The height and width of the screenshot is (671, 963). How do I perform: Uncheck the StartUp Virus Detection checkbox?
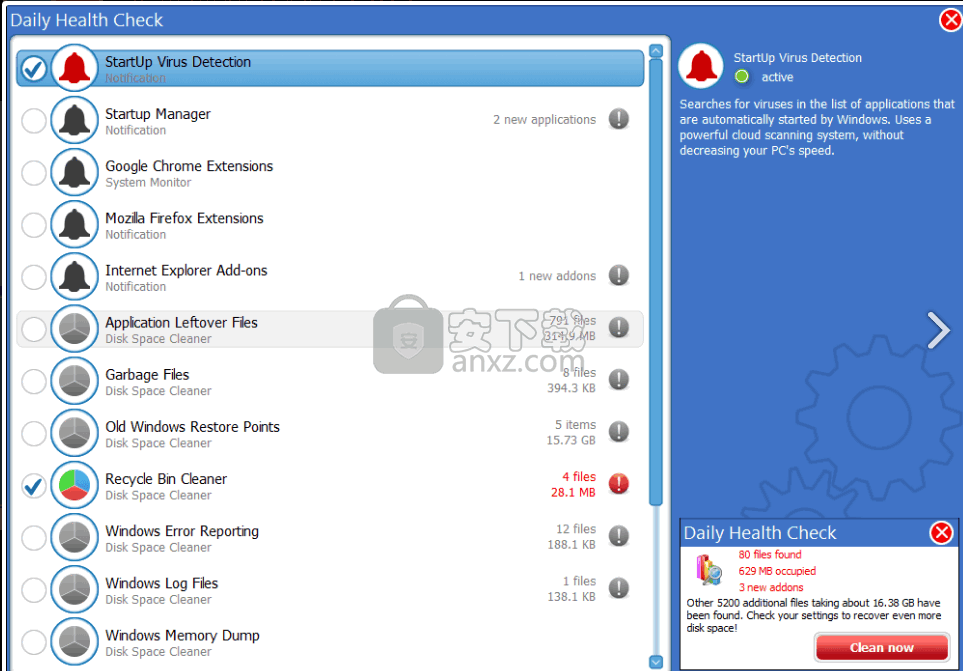[x=34, y=69]
